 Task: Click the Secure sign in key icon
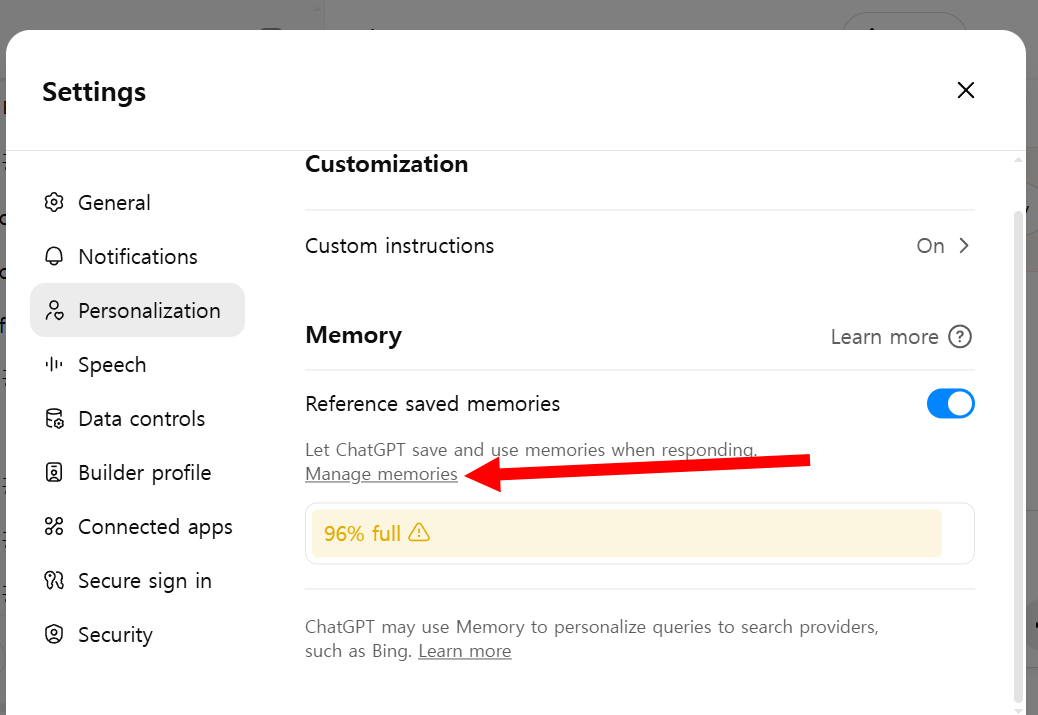[x=54, y=581]
